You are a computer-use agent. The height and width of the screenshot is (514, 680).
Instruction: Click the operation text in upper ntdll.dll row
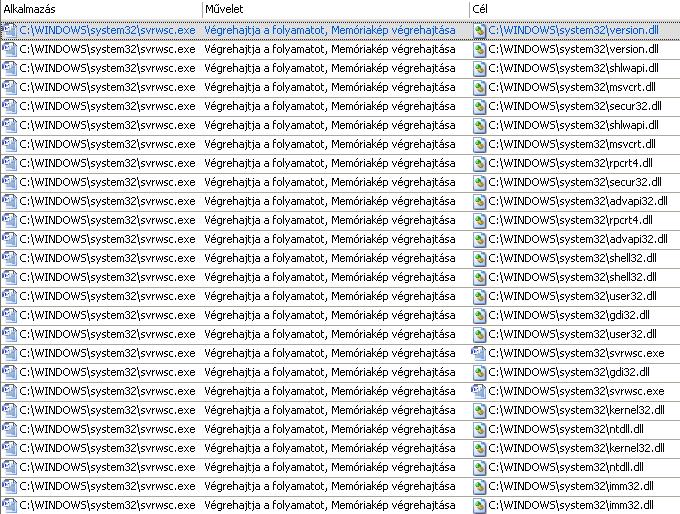[330, 429]
